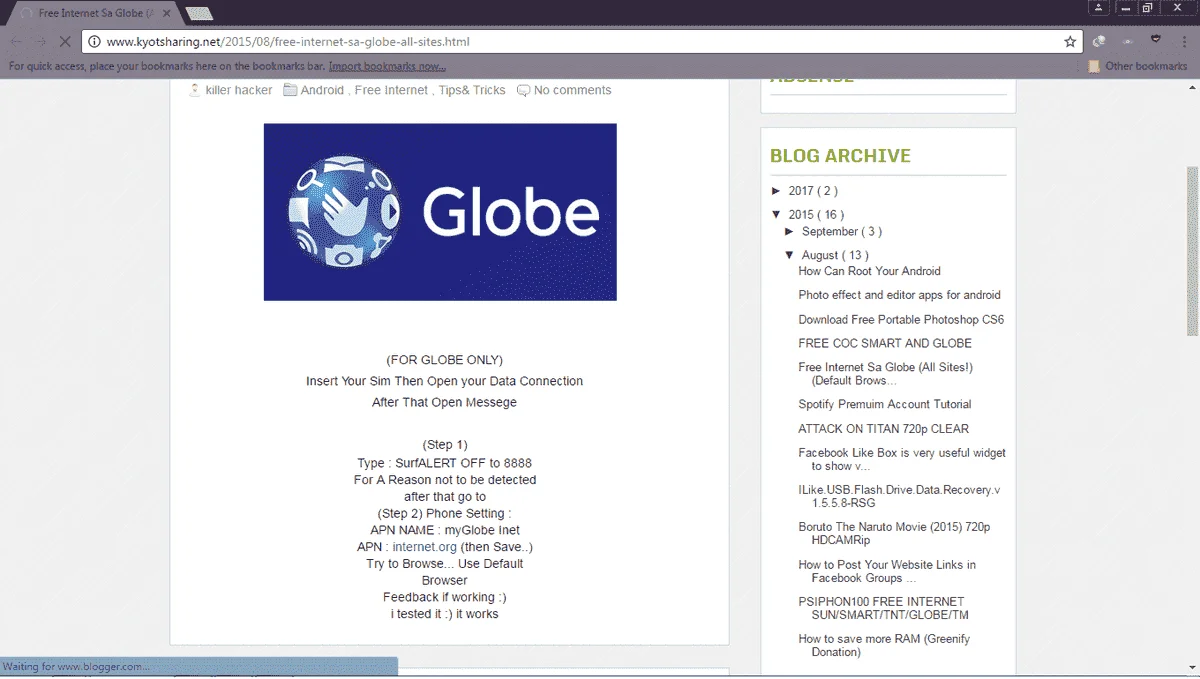The width and height of the screenshot is (1200, 679).
Task: Click the Globe logo banner image
Action: tap(440, 212)
